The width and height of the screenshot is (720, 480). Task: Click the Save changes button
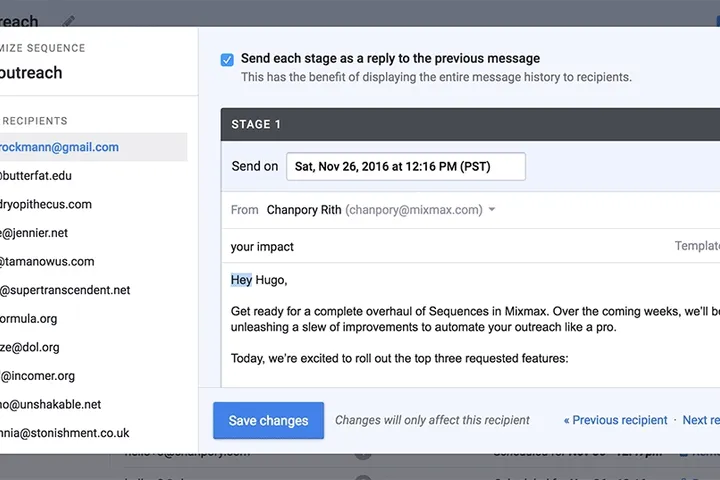[268, 420]
